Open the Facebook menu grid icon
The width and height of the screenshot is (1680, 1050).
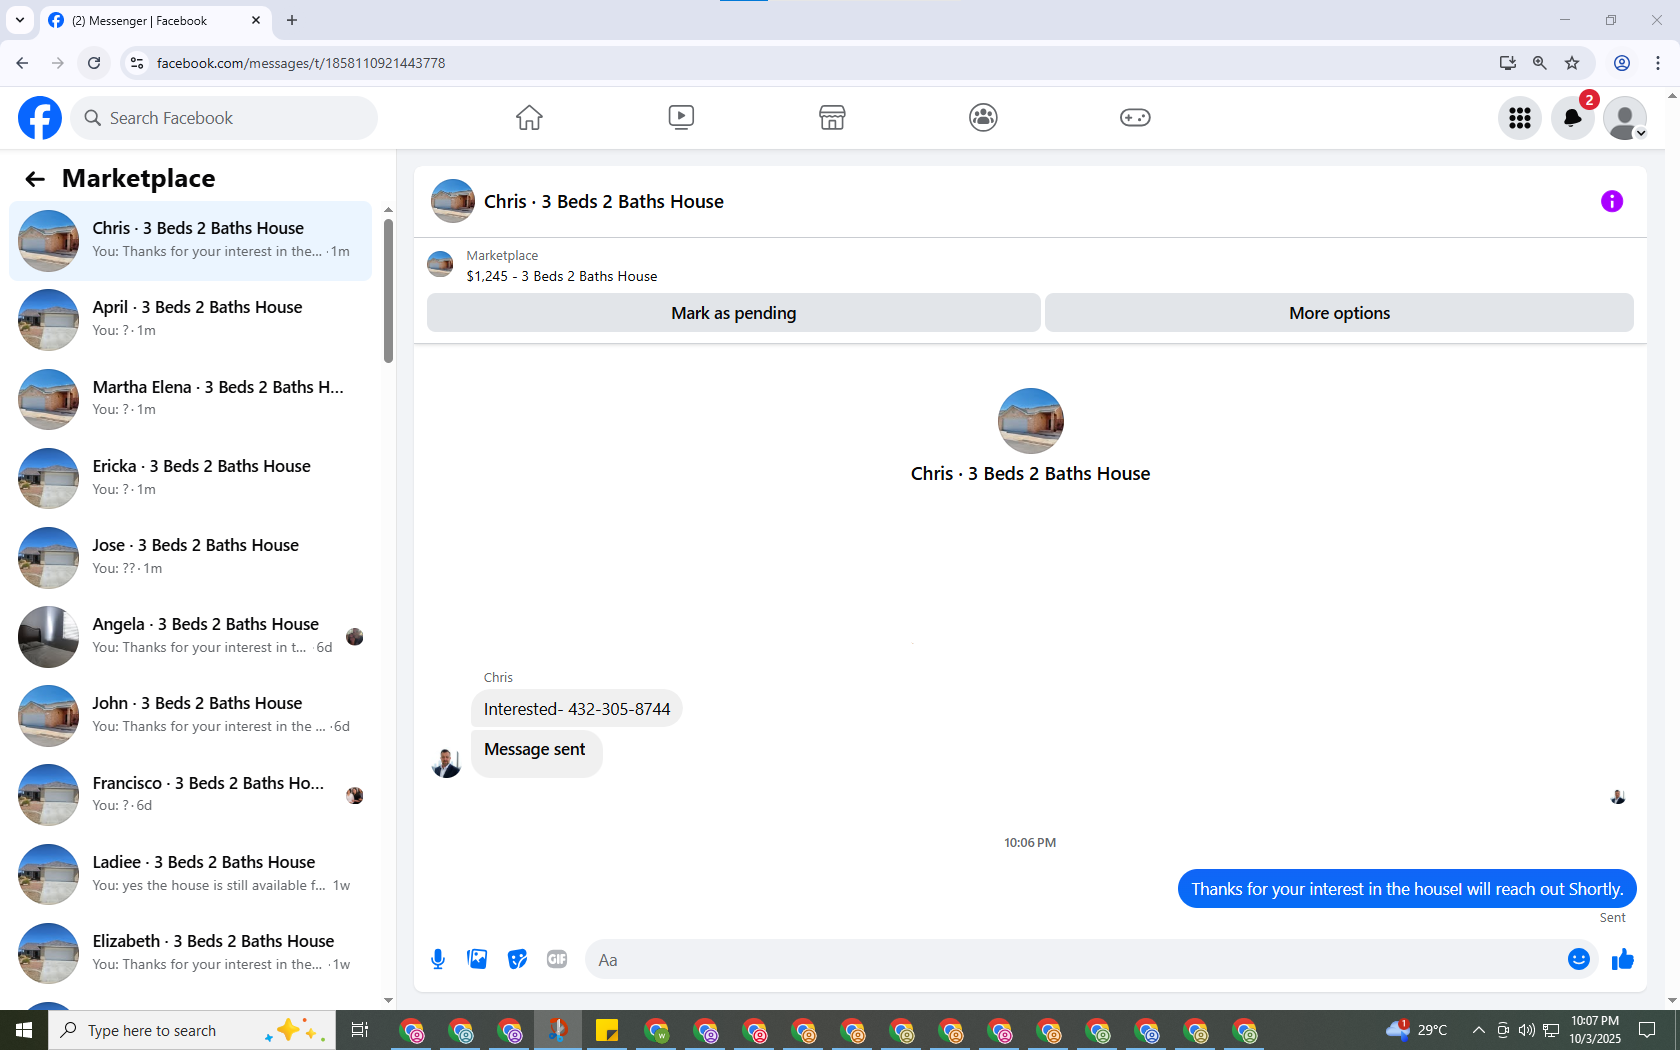click(x=1520, y=118)
